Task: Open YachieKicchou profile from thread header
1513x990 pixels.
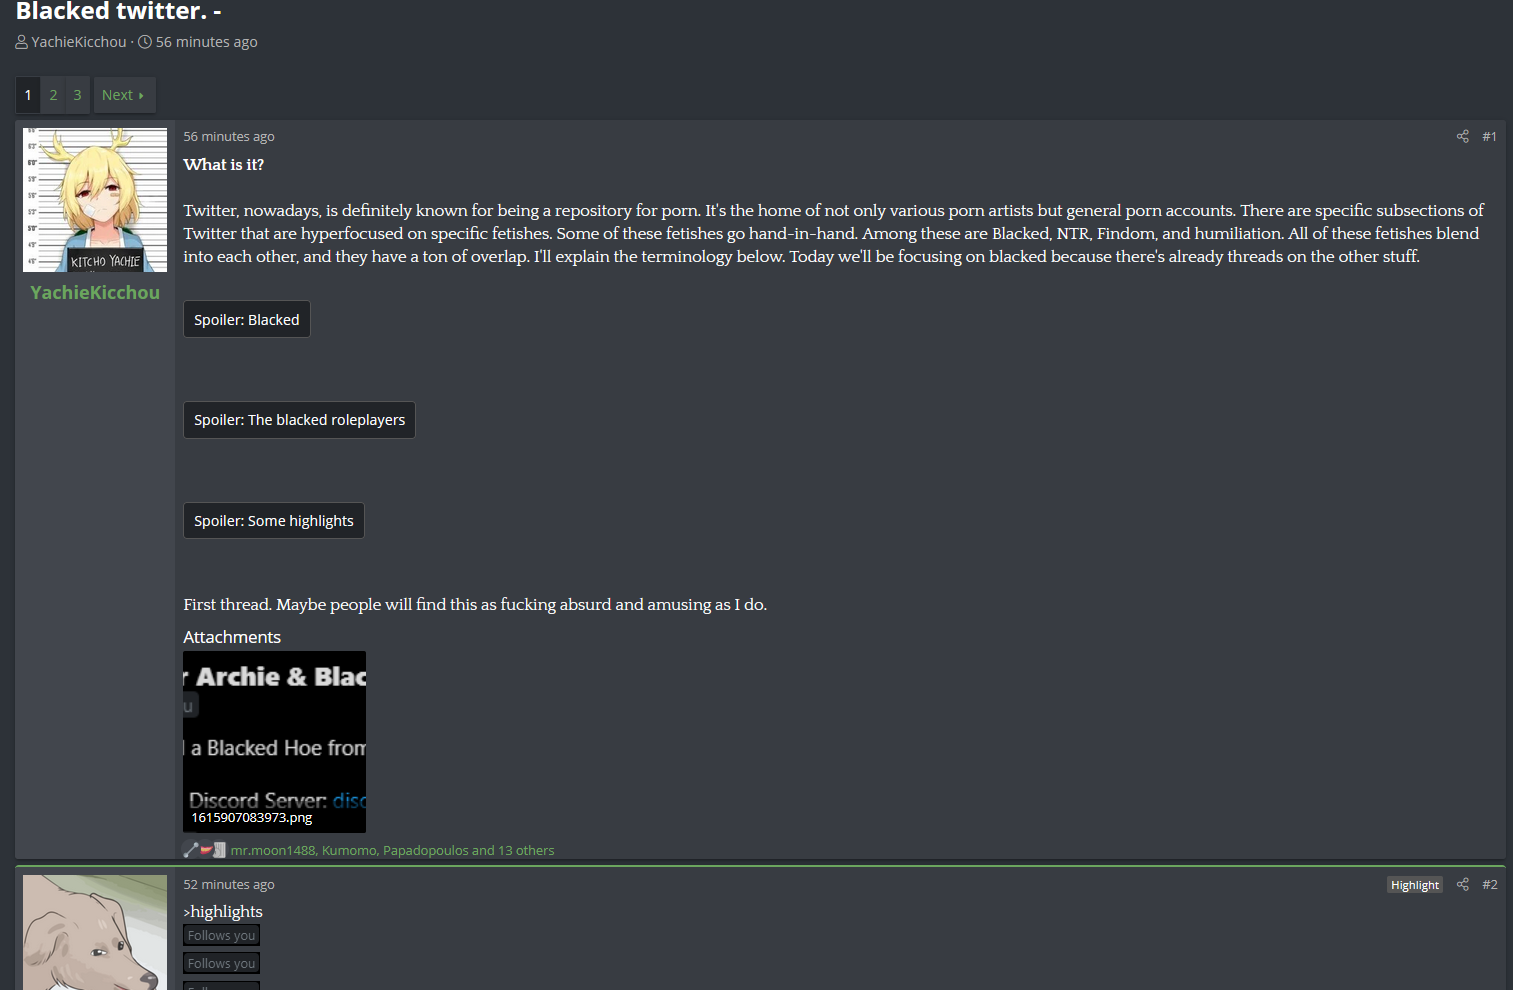Action: [x=79, y=42]
